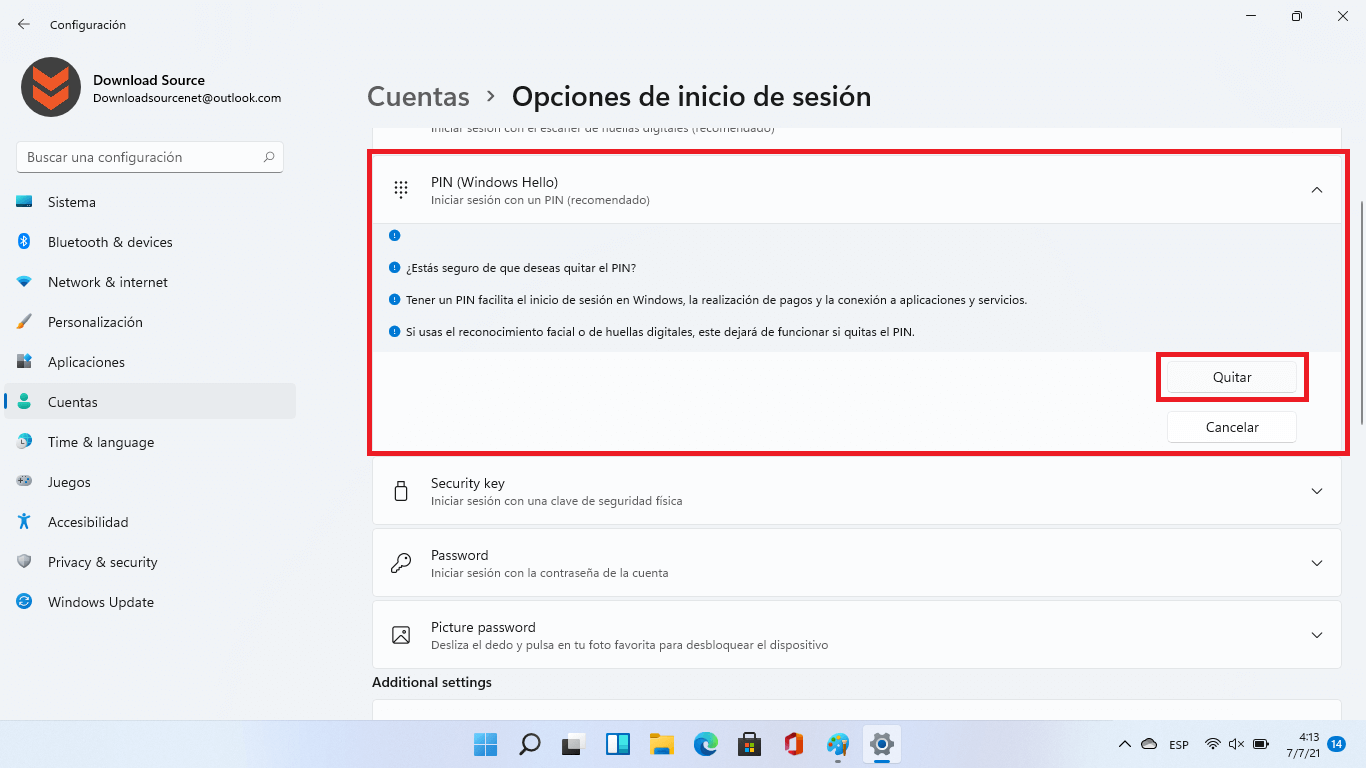Click the Accesibilidad figure icon
This screenshot has width=1366, height=768.
pos(24,522)
